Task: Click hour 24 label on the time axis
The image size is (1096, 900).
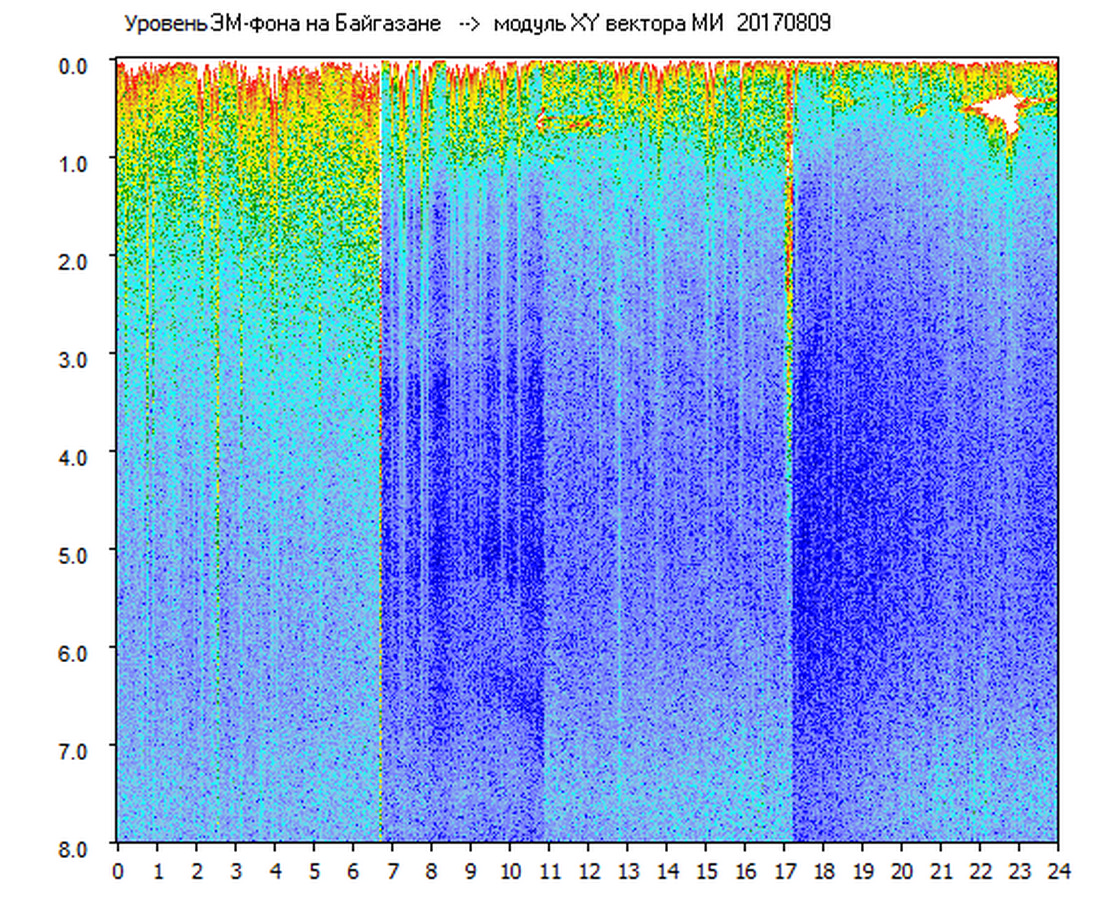Action: (x=1058, y=871)
